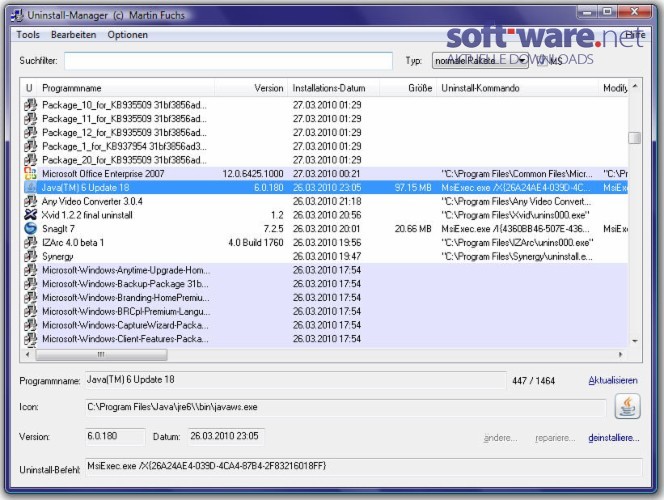The image size is (664, 500).
Task: Click the IZArc 4.0 beta 1 icon
Action: [30, 243]
